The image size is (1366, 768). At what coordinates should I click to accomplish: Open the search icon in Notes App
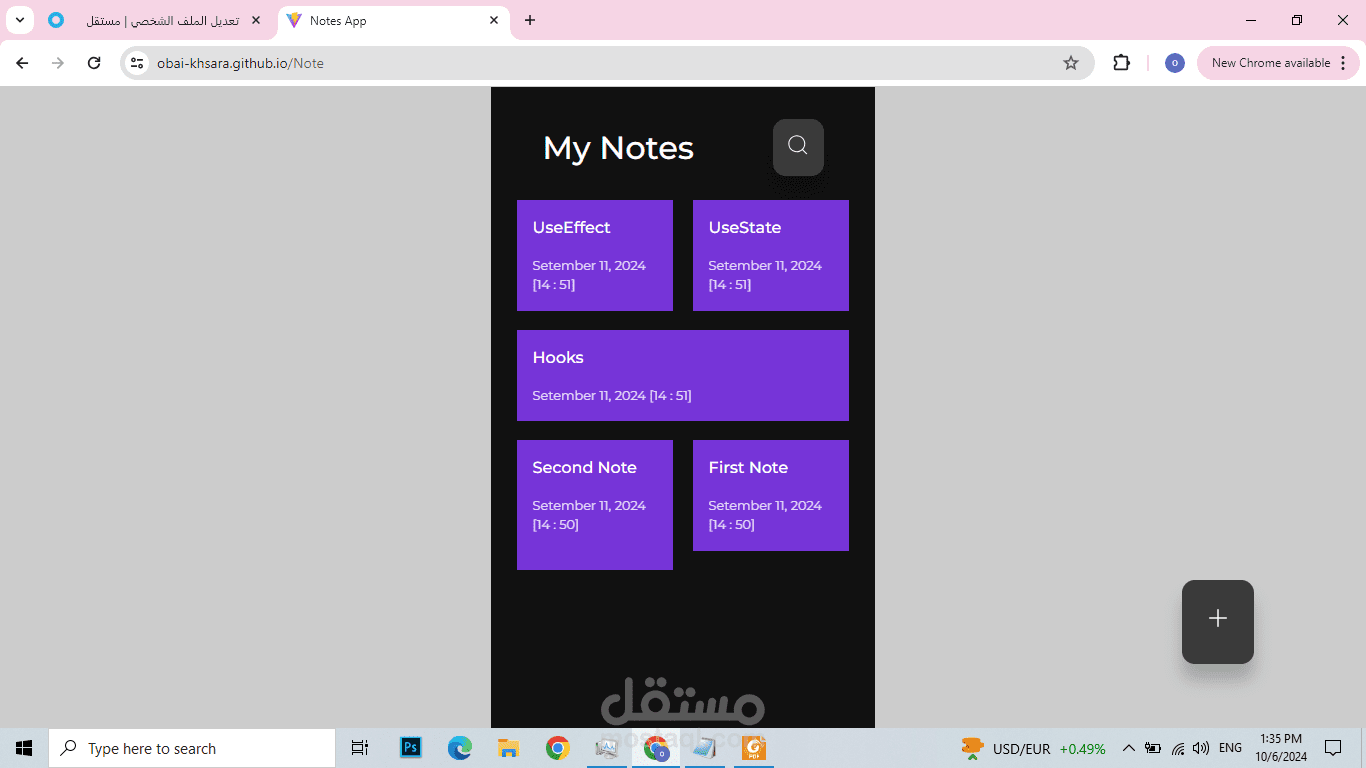797,146
